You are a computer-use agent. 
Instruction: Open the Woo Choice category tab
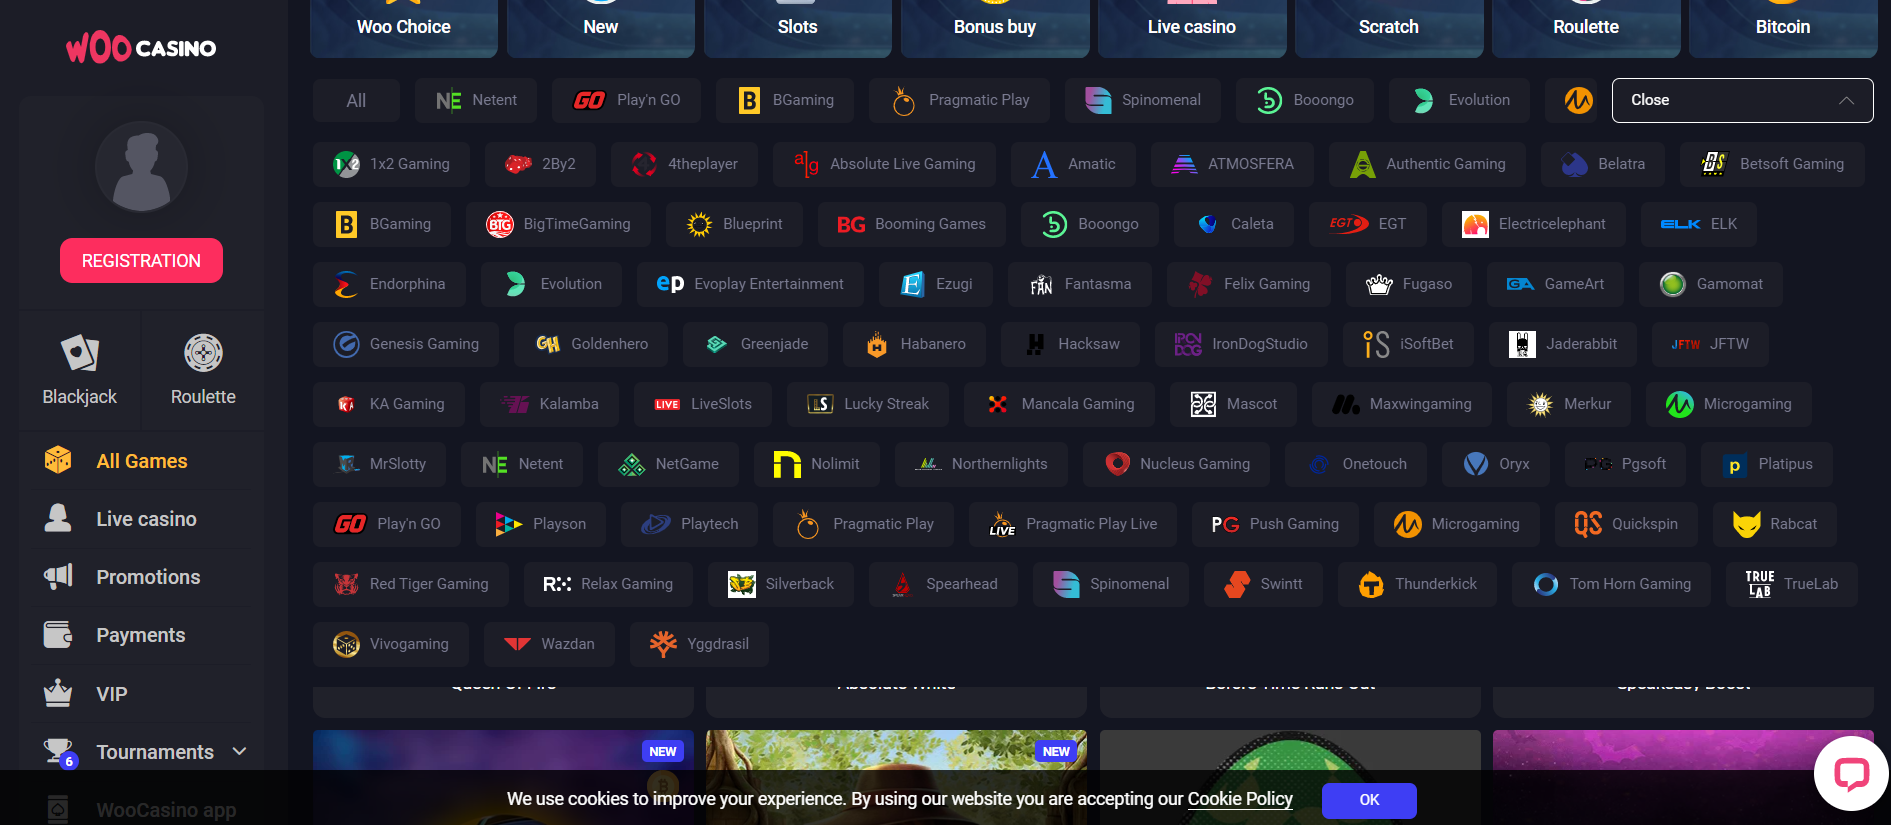point(404,27)
